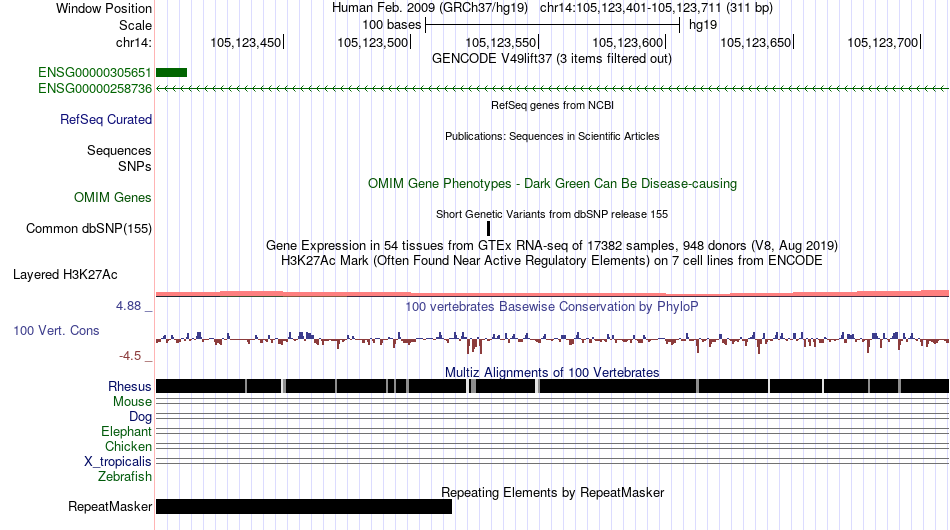Click the 100 Vert. Cons track label

56,330
